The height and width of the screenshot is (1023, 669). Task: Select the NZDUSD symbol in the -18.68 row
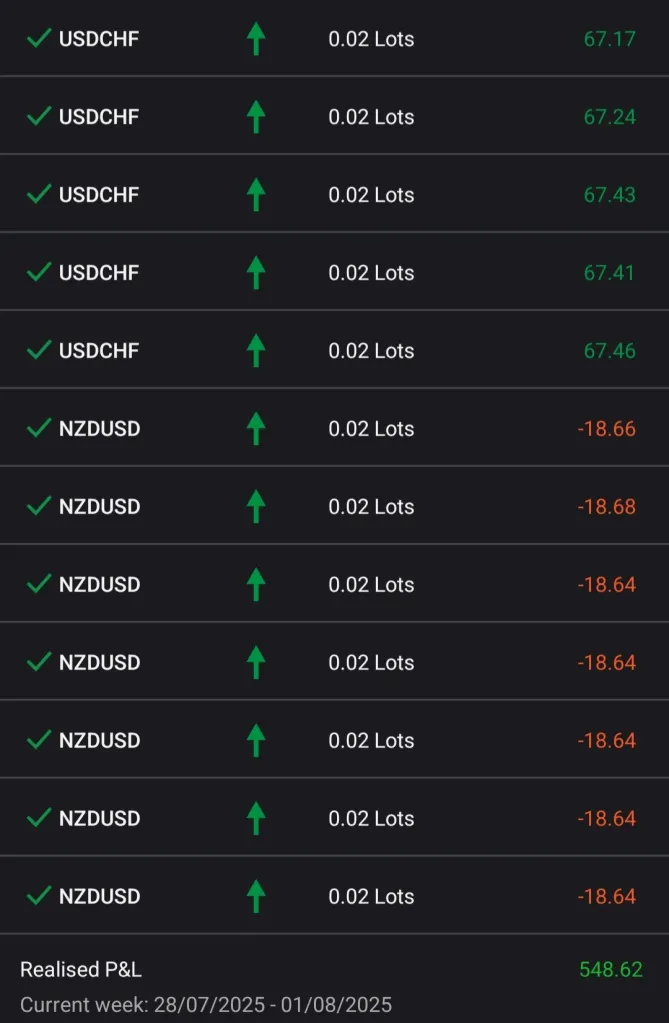pos(99,507)
